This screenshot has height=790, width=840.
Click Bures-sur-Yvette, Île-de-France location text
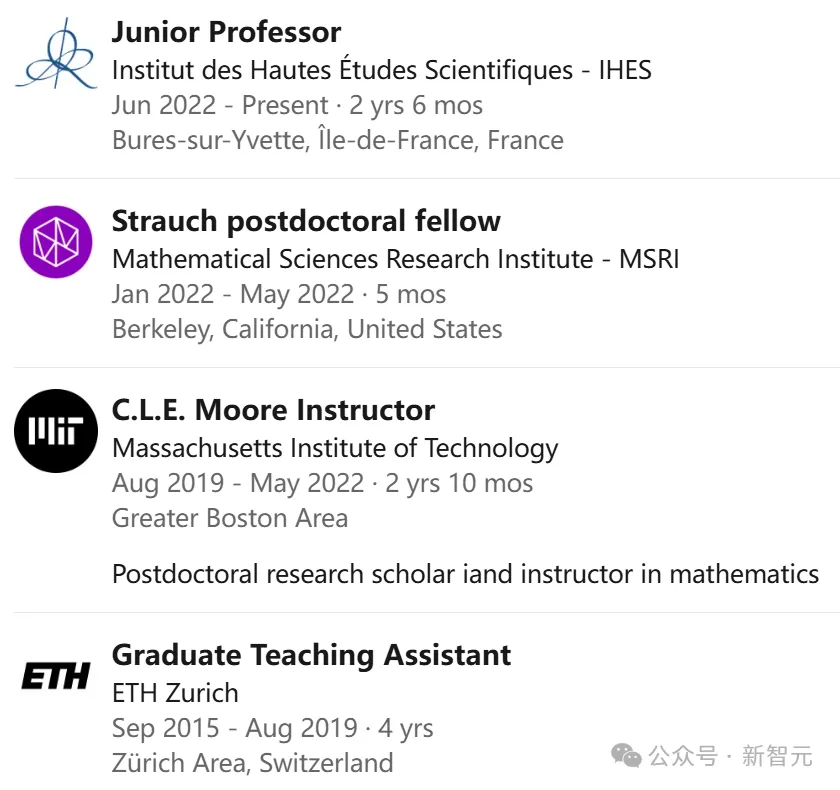(337, 140)
